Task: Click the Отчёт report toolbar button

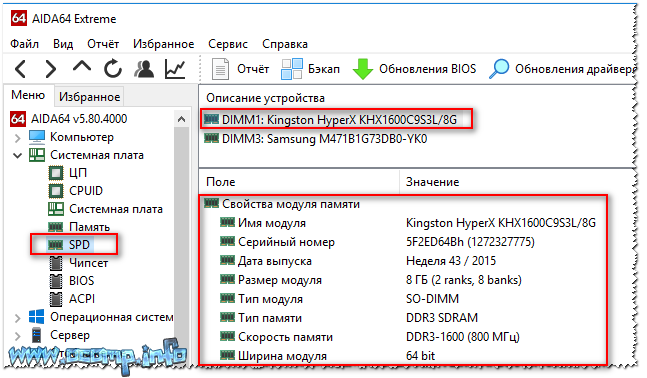Action: click(240, 69)
